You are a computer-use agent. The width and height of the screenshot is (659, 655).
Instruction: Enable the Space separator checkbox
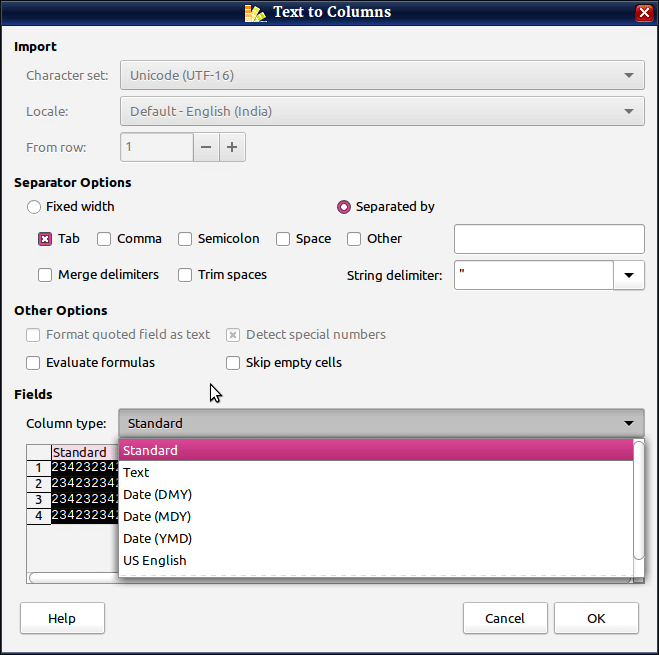click(x=283, y=239)
